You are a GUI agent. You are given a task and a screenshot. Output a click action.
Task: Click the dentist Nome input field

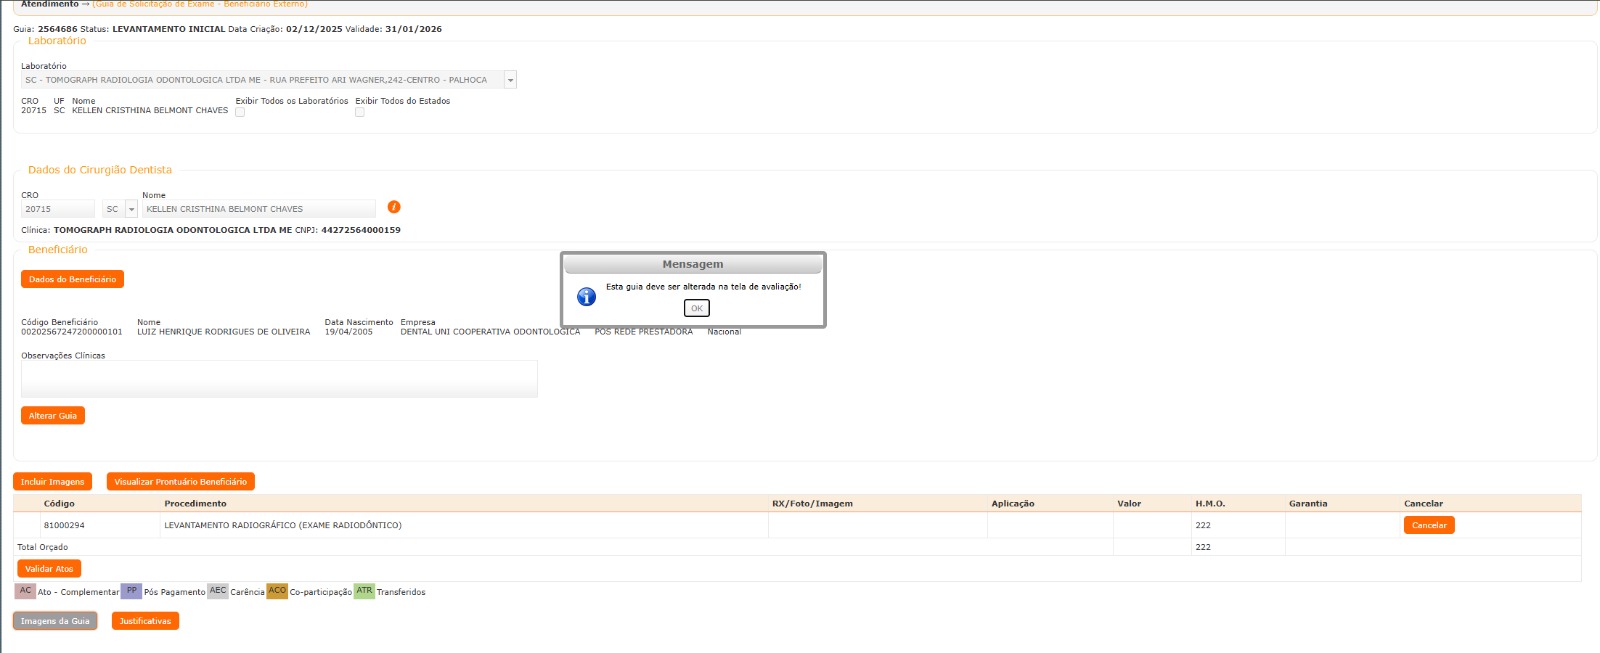259,209
